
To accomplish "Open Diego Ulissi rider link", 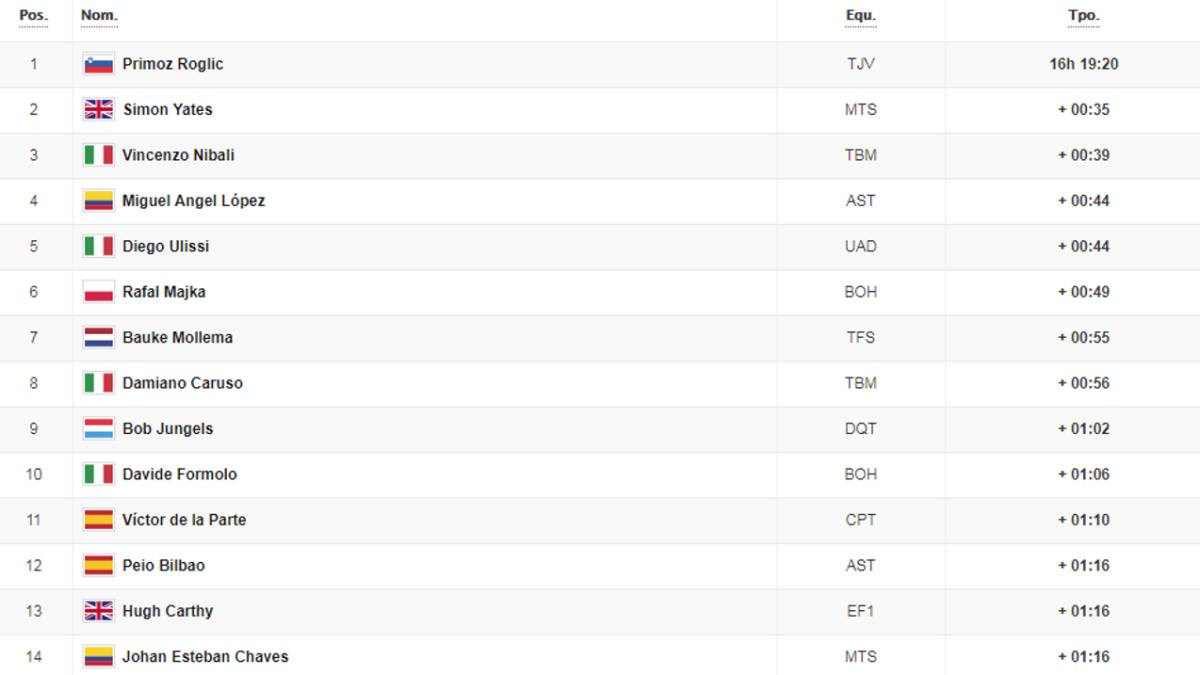I will pos(166,246).
